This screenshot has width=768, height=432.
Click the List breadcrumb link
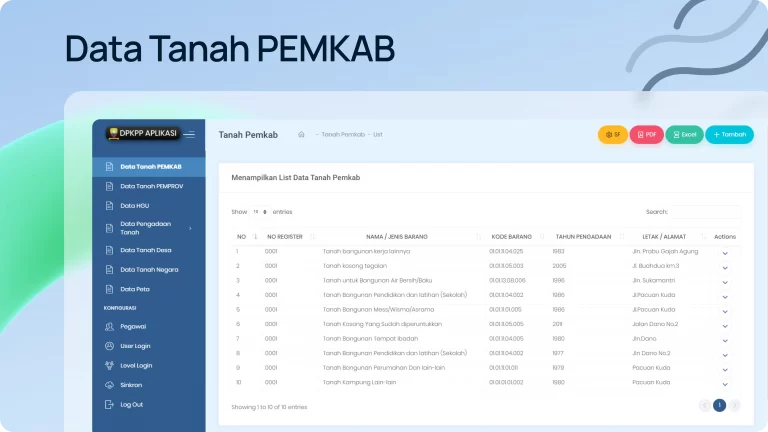tap(378, 135)
